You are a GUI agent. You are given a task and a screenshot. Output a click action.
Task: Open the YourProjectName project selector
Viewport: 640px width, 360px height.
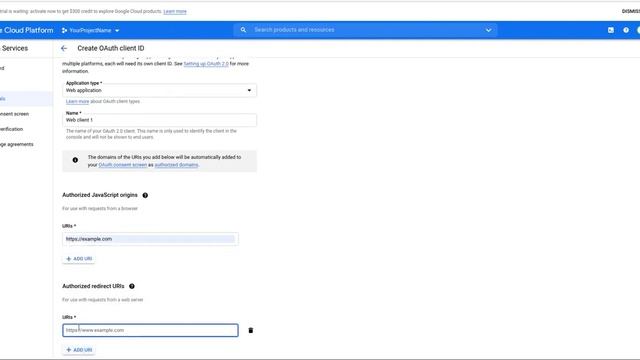91,30
